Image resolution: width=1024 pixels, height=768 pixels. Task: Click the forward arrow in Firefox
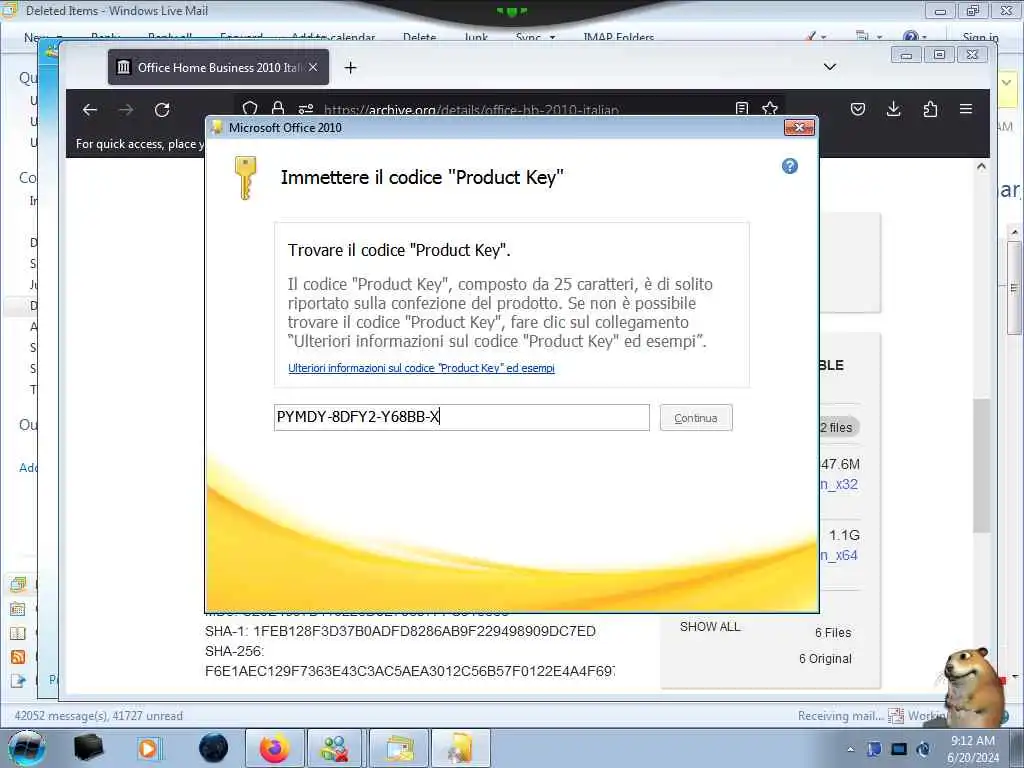pos(126,110)
